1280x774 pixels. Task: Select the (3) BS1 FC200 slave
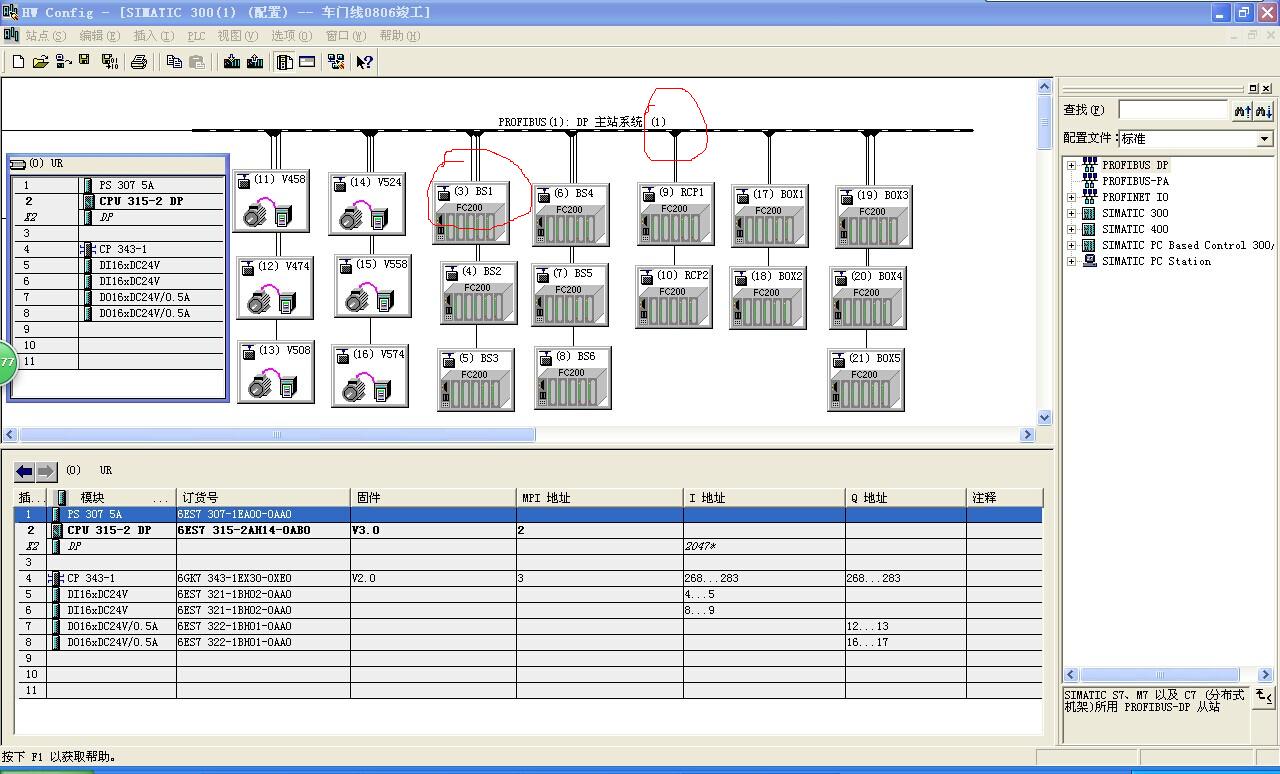click(471, 212)
